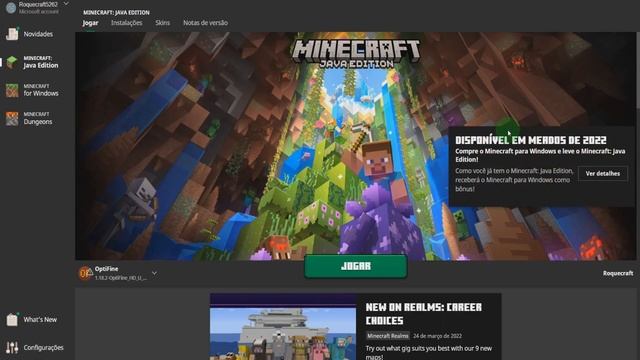
Task: Click the OptiFine installation icon
Action: point(85,273)
